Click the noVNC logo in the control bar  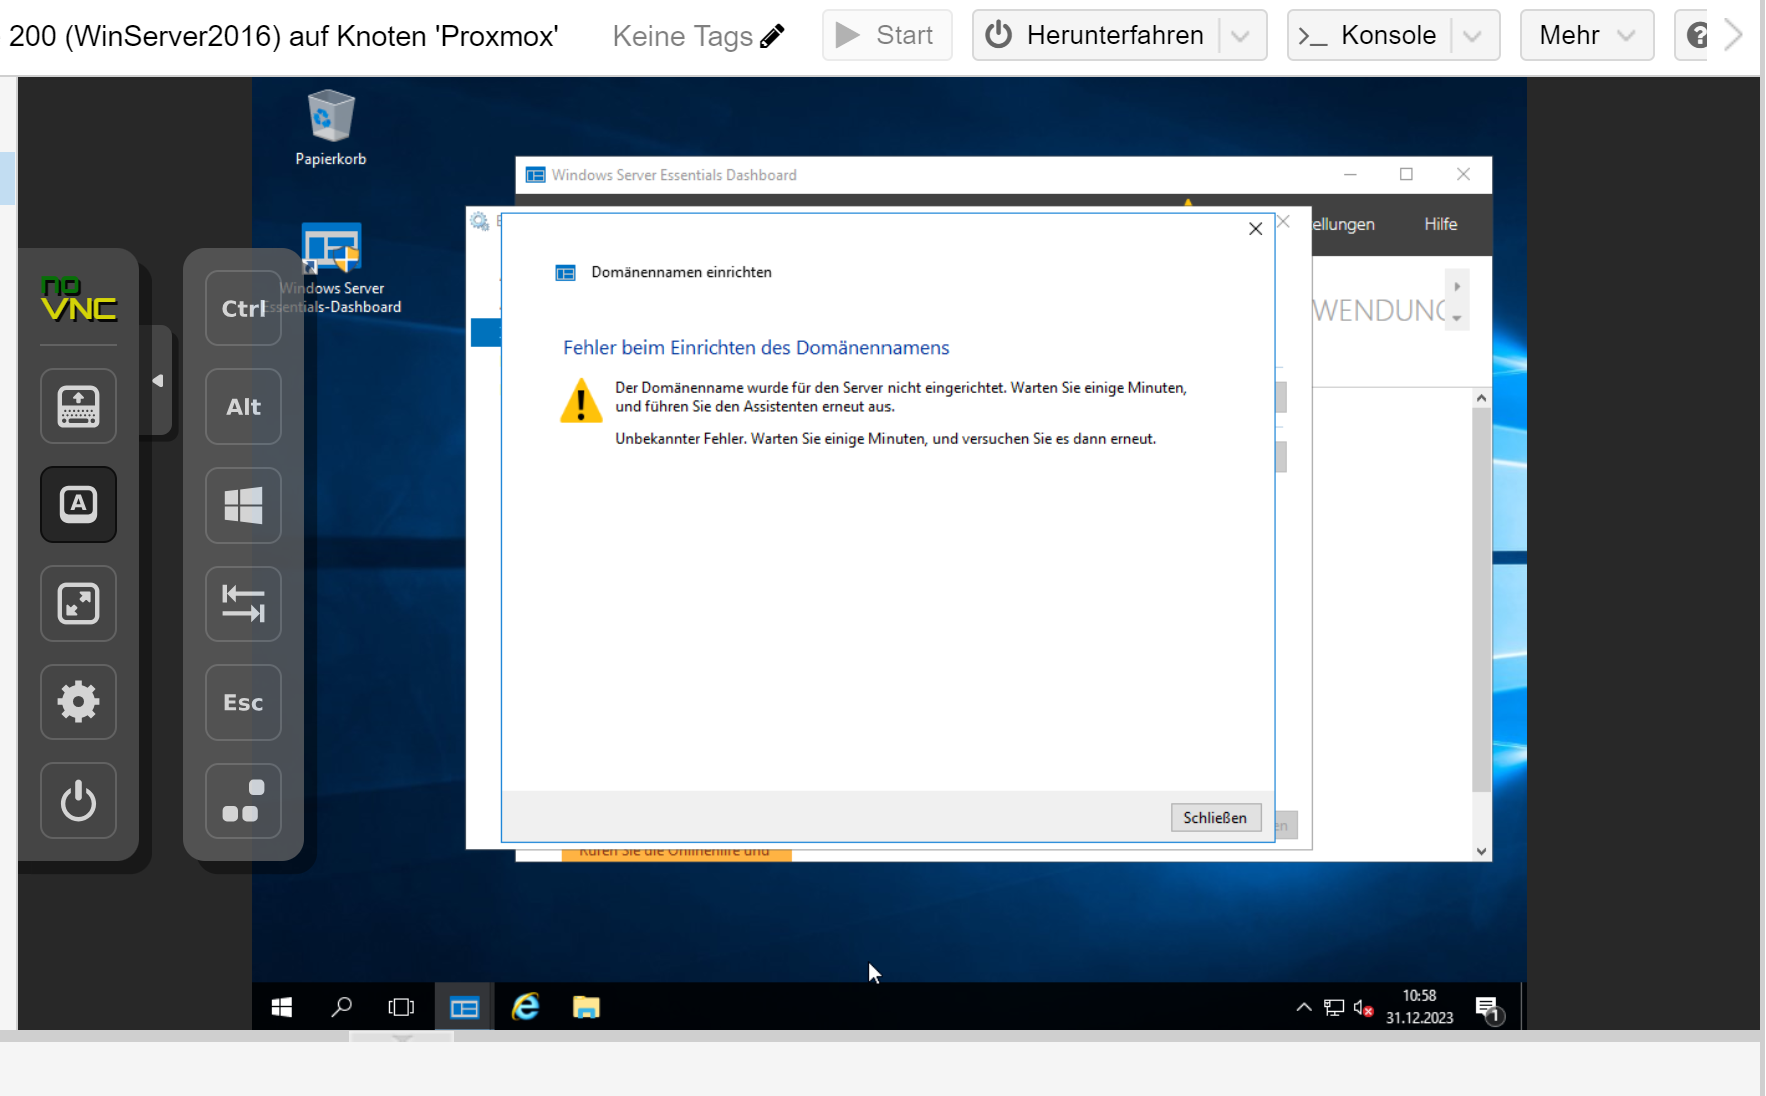[x=78, y=299]
